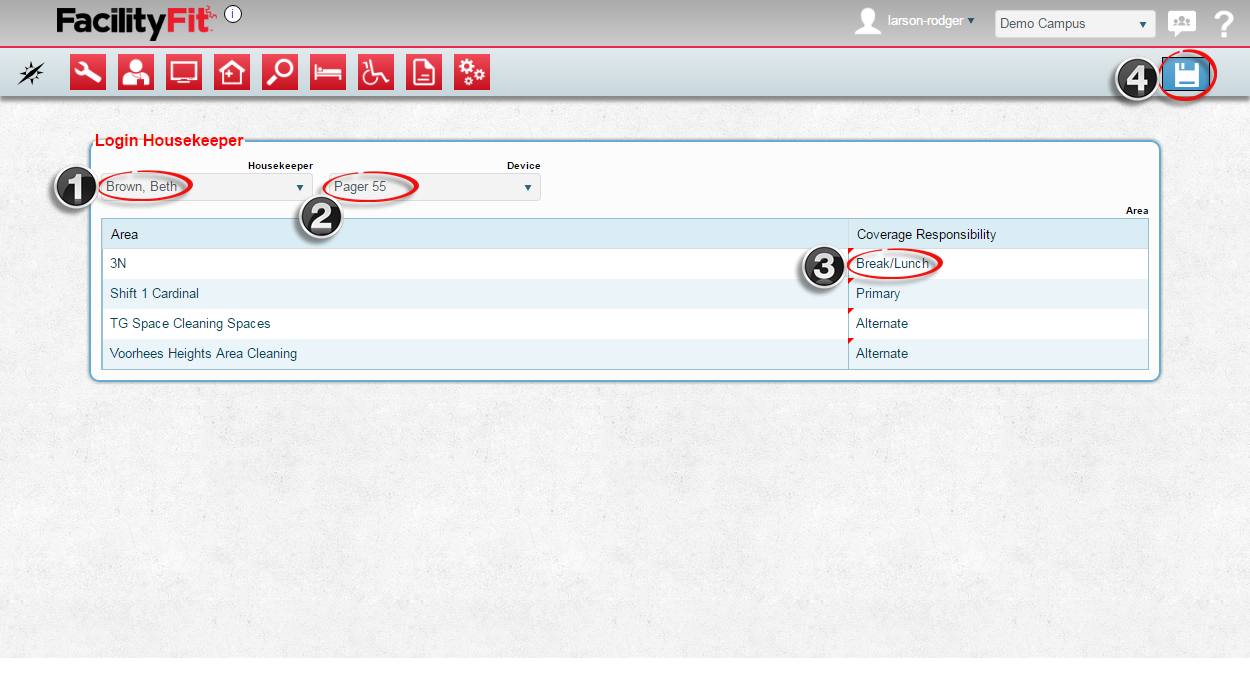Click the compass navigation icon
Image resolution: width=1250 pixels, height=687 pixels.
tap(32, 73)
